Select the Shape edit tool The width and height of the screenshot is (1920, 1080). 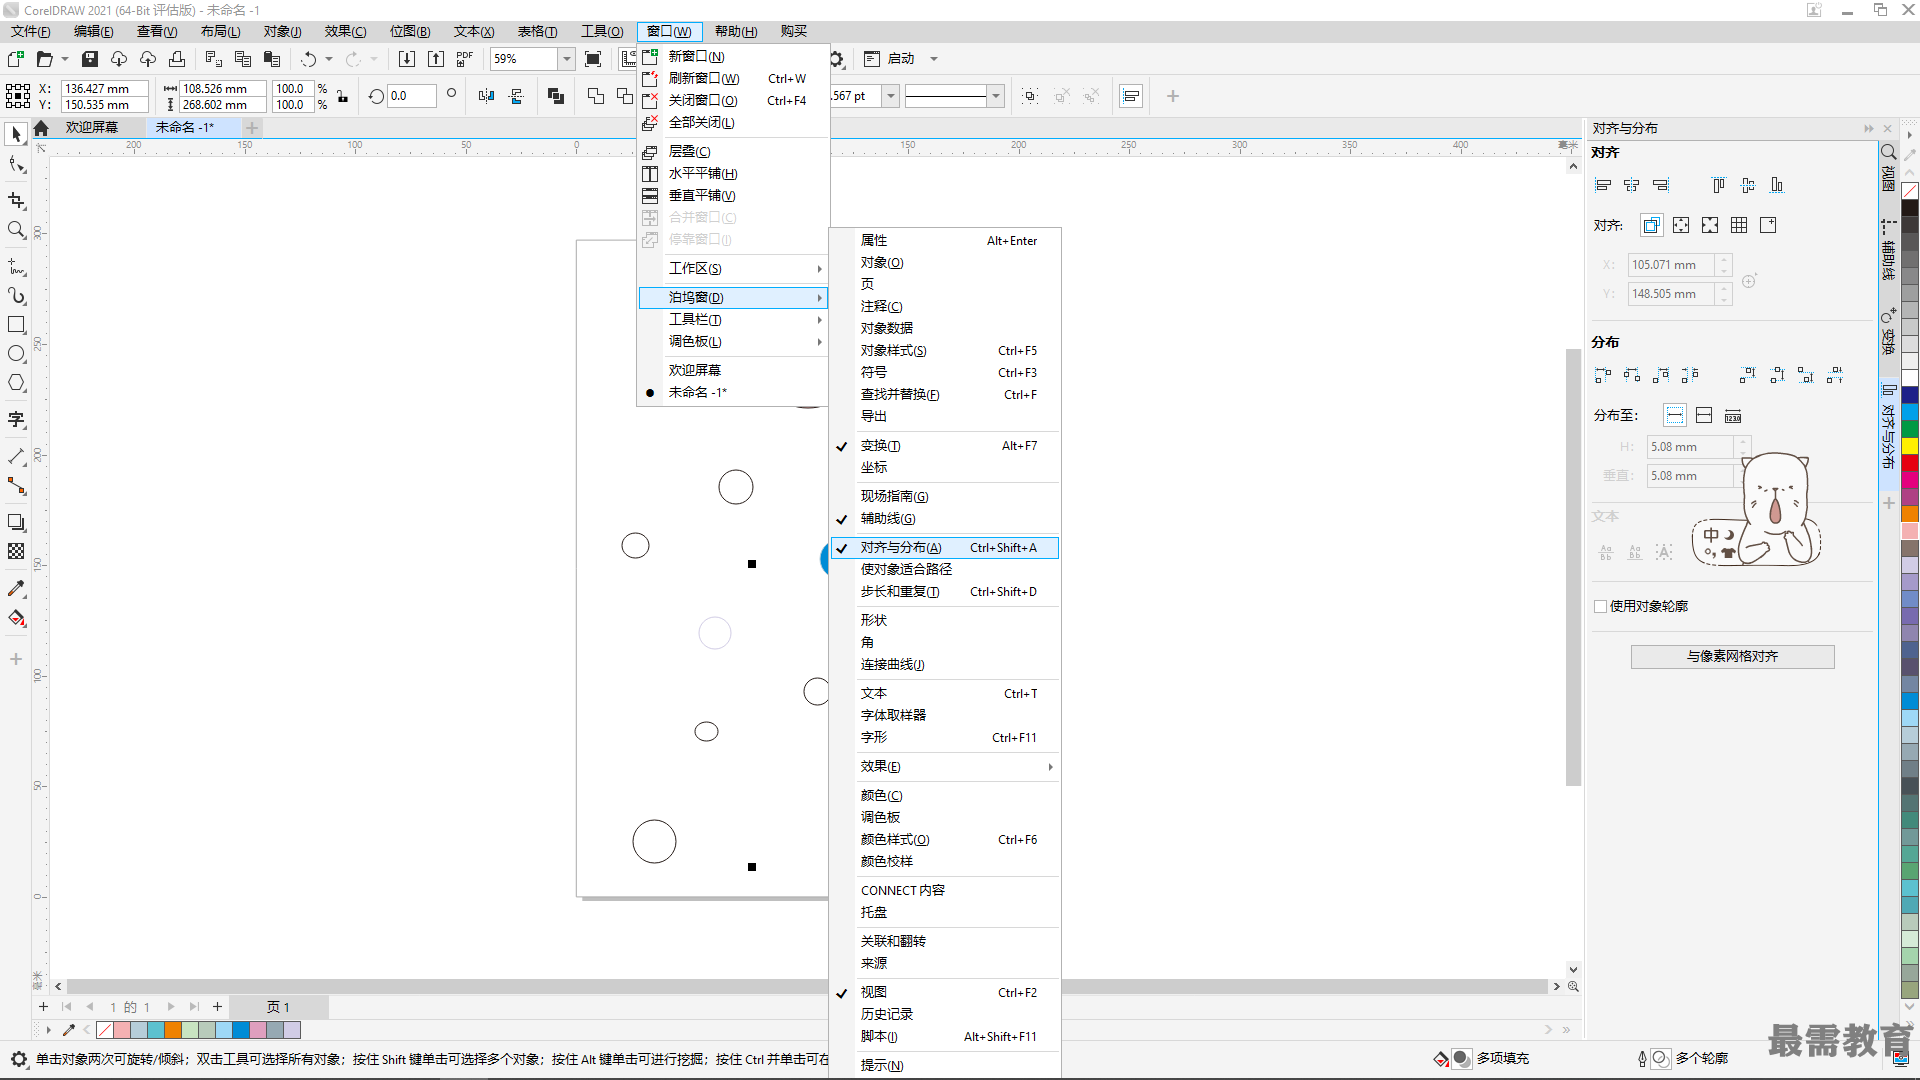click(16, 165)
